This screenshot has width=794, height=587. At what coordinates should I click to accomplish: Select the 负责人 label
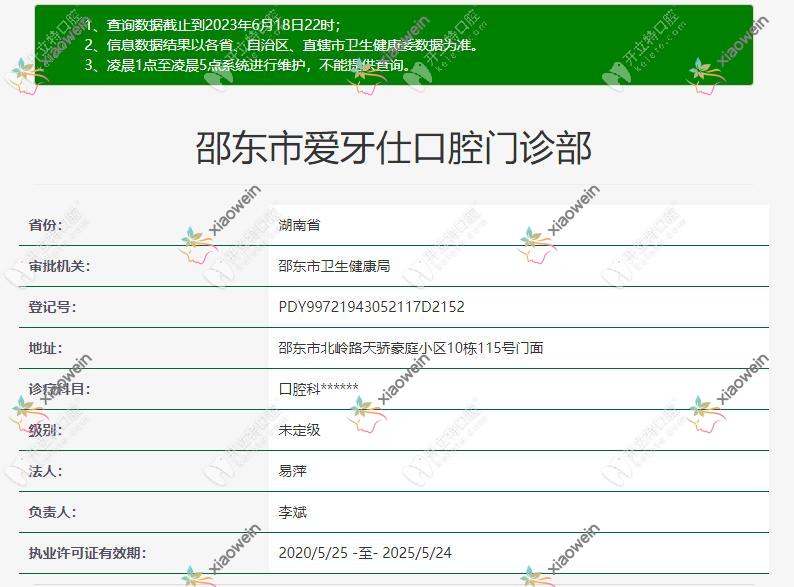point(52,512)
